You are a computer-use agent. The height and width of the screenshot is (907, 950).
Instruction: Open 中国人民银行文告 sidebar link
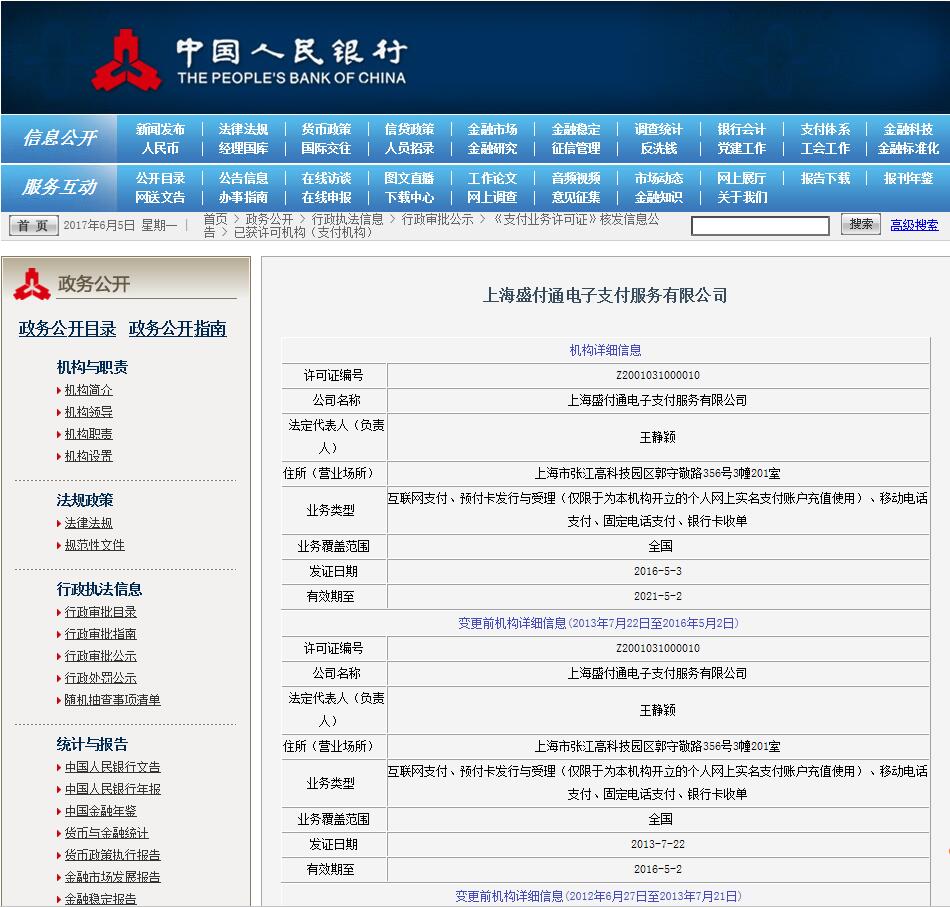(113, 767)
